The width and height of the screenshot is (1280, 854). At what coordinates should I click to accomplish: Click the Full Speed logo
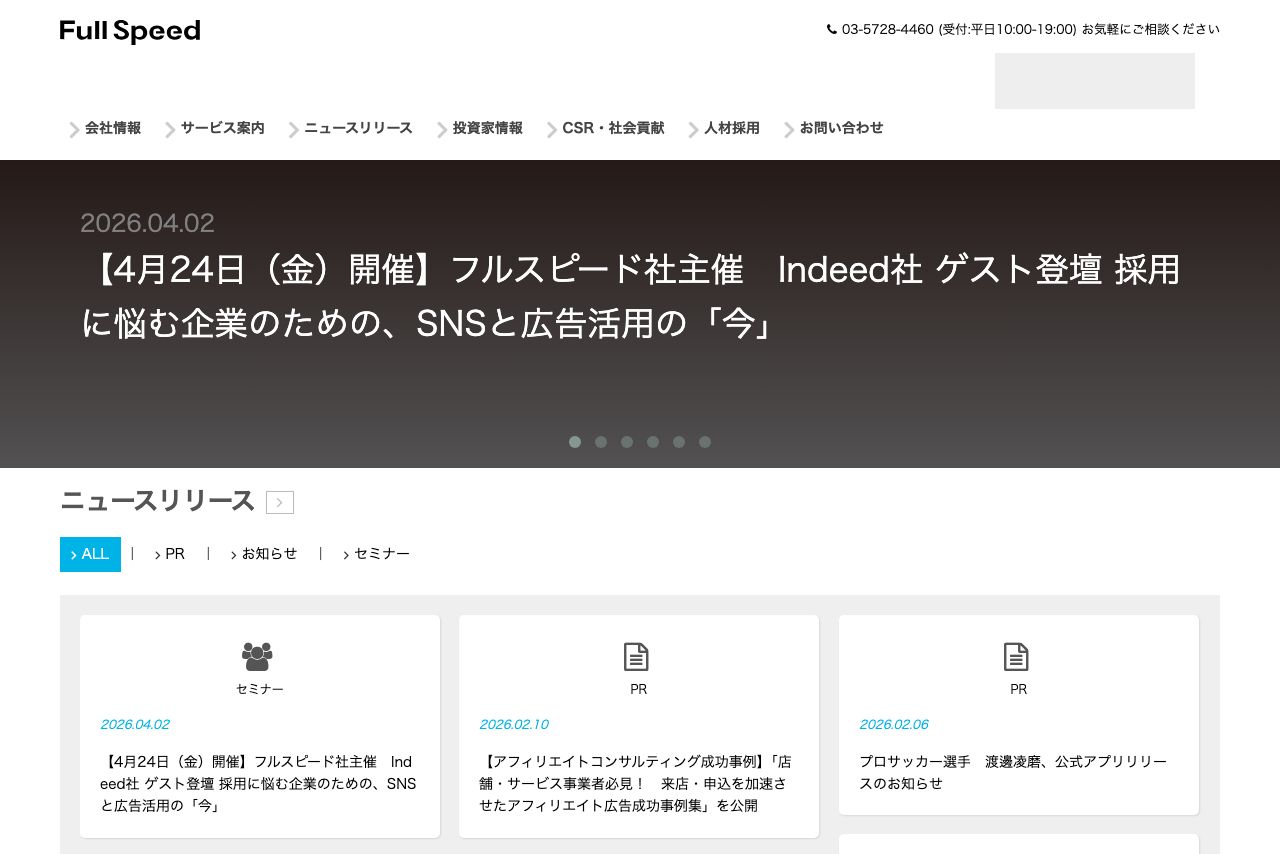129,30
